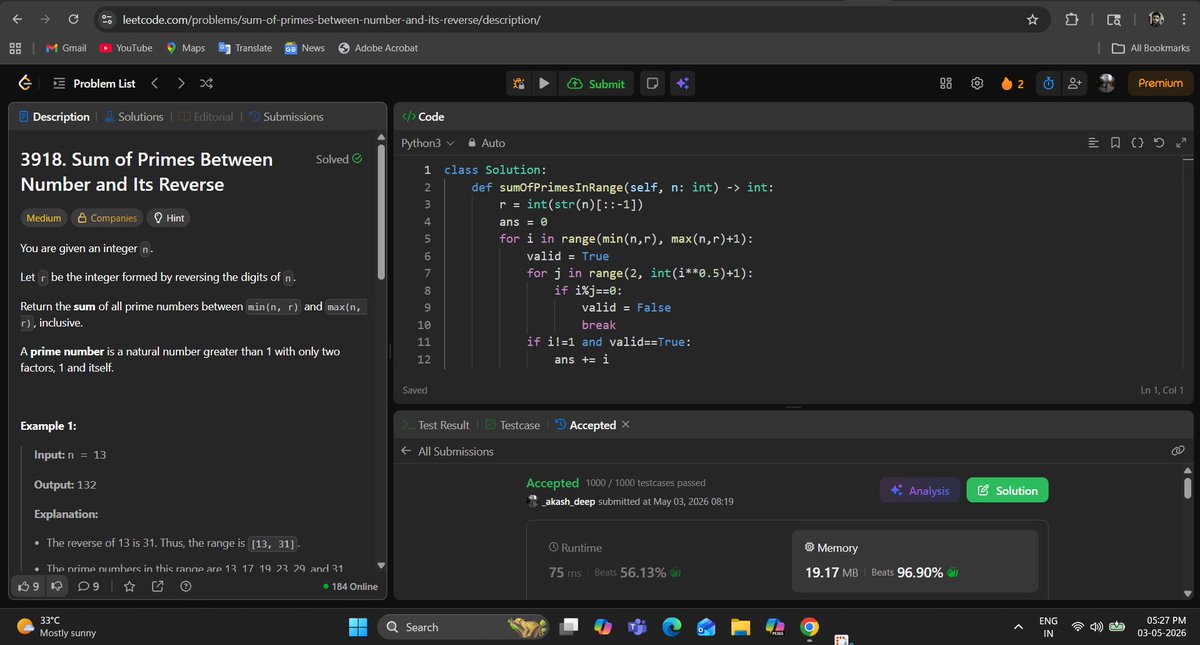The height and width of the screenshot is (645, 1200).
Task: Run the code with the play icon
Action: tap(543, 84)
